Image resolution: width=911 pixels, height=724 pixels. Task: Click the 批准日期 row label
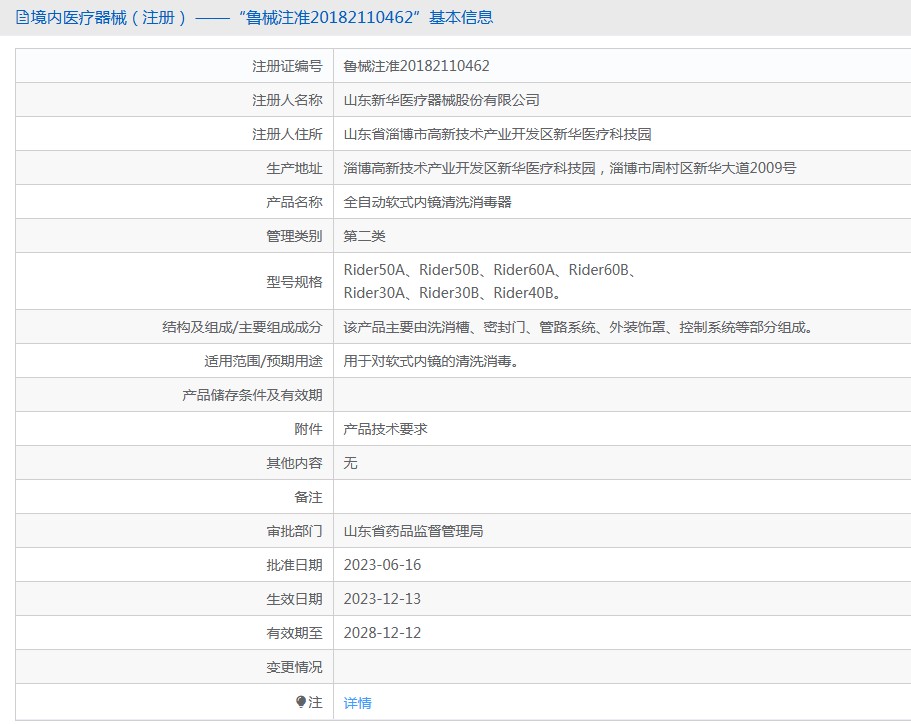(294, 565)
